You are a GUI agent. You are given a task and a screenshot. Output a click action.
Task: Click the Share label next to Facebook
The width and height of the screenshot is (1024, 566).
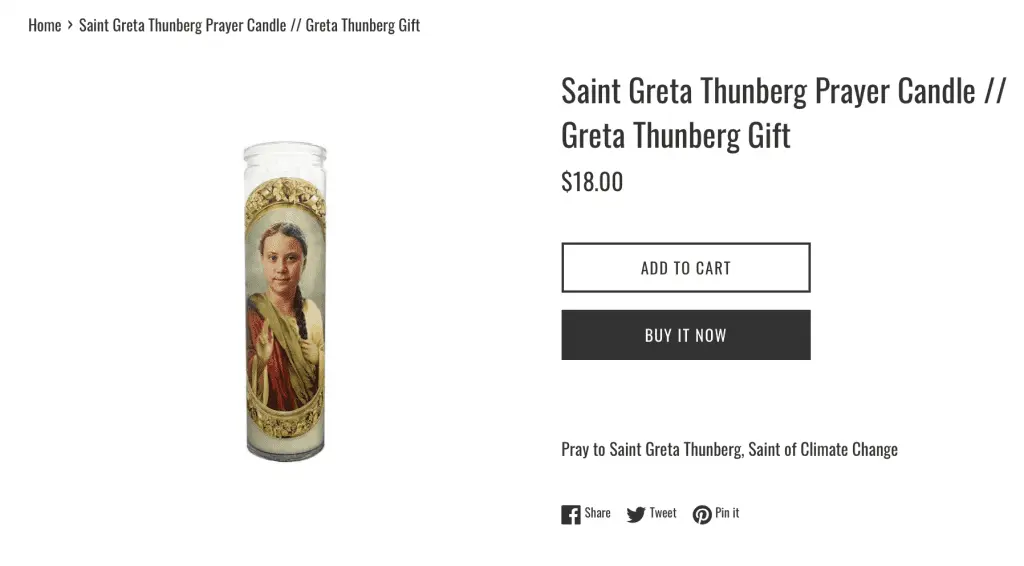pos(598,513)
